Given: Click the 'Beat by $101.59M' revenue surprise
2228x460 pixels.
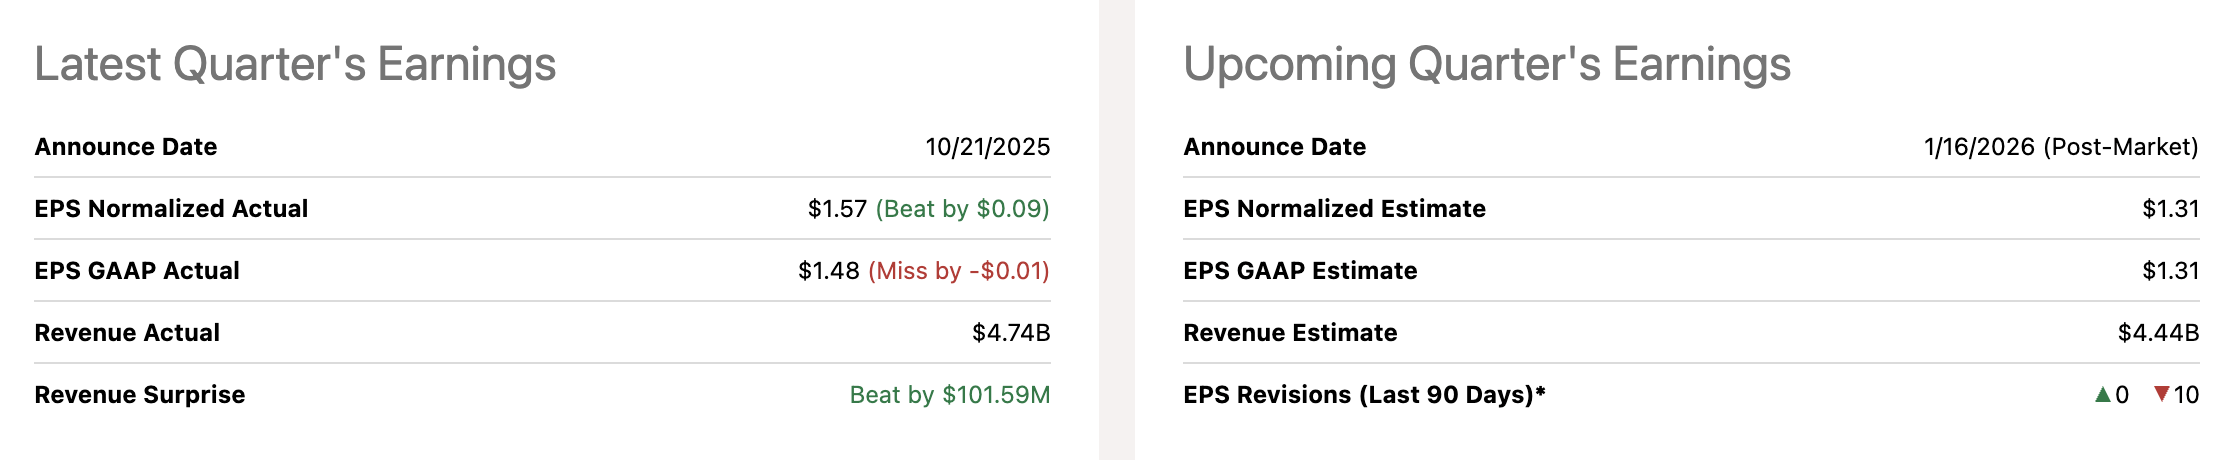Looking at the screenshot, I should (949, 395).
